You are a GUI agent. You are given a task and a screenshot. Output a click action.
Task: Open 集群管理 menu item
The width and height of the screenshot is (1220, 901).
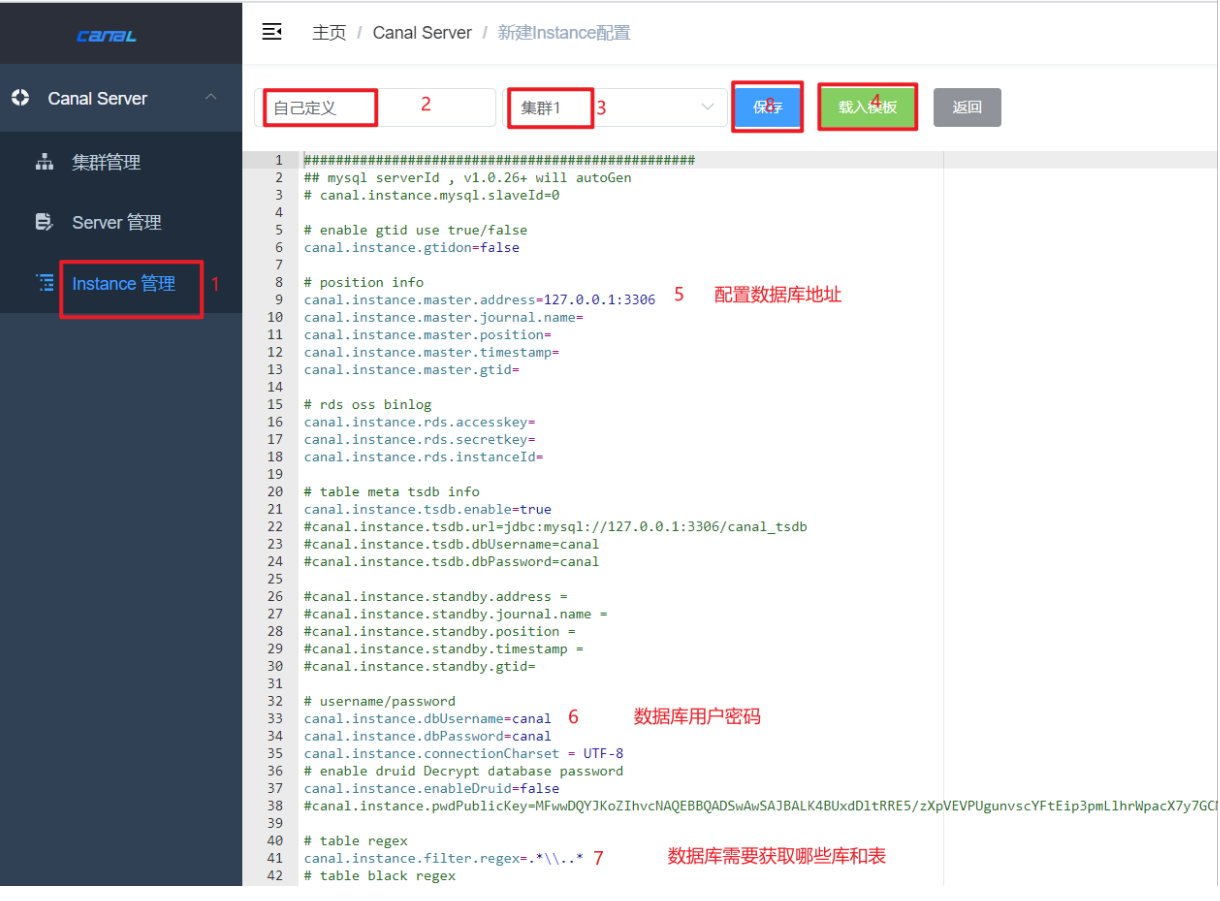(x=106, y=162)
